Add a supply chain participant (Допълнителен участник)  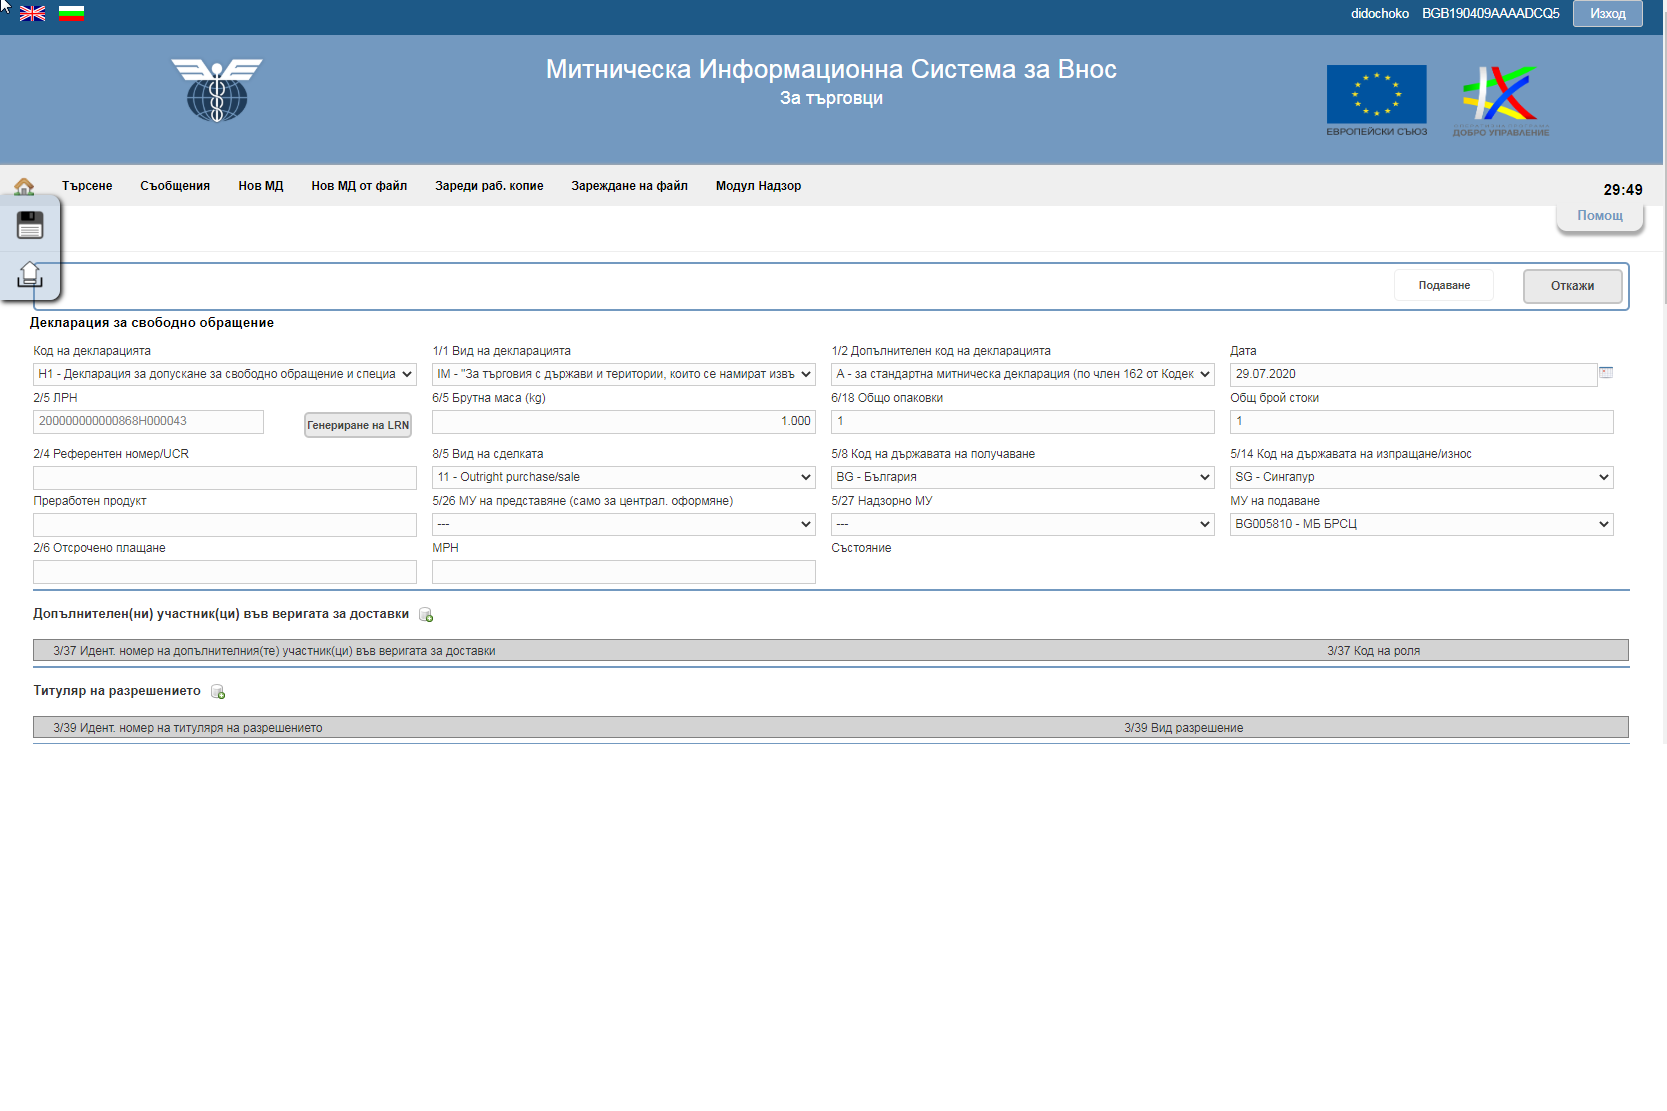click(x=426, y=615)
